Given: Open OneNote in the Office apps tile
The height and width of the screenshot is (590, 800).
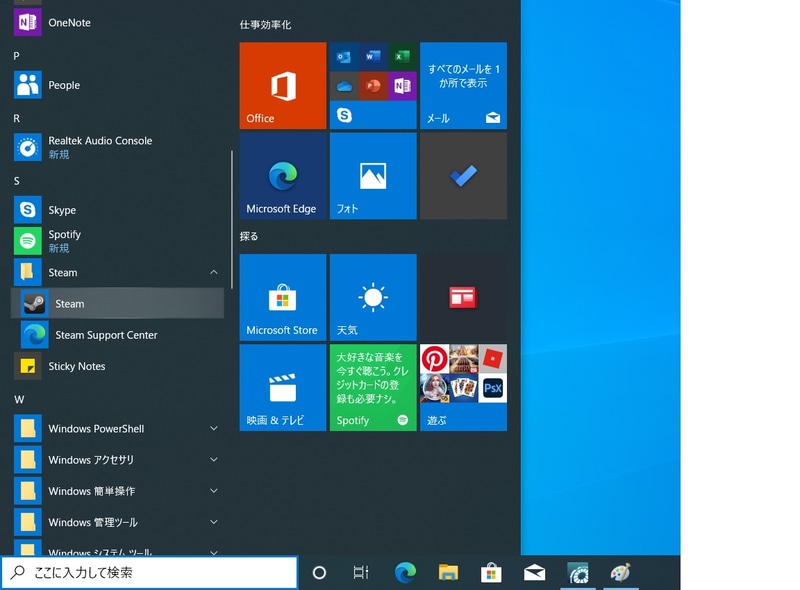Looking at the screenshot, I should 403,86.
